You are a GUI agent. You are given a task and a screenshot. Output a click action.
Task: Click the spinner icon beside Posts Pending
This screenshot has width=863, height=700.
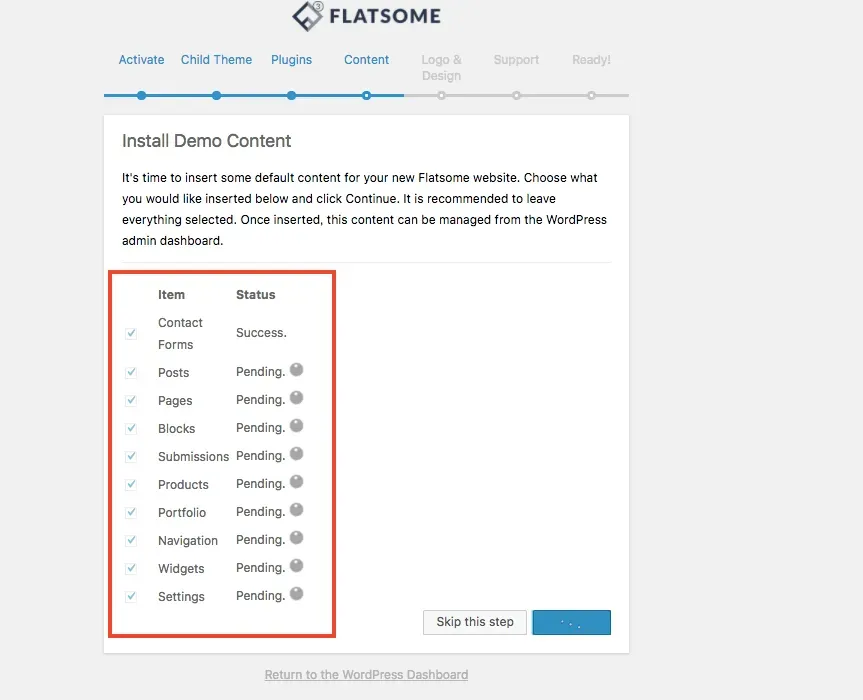[296, 369]
